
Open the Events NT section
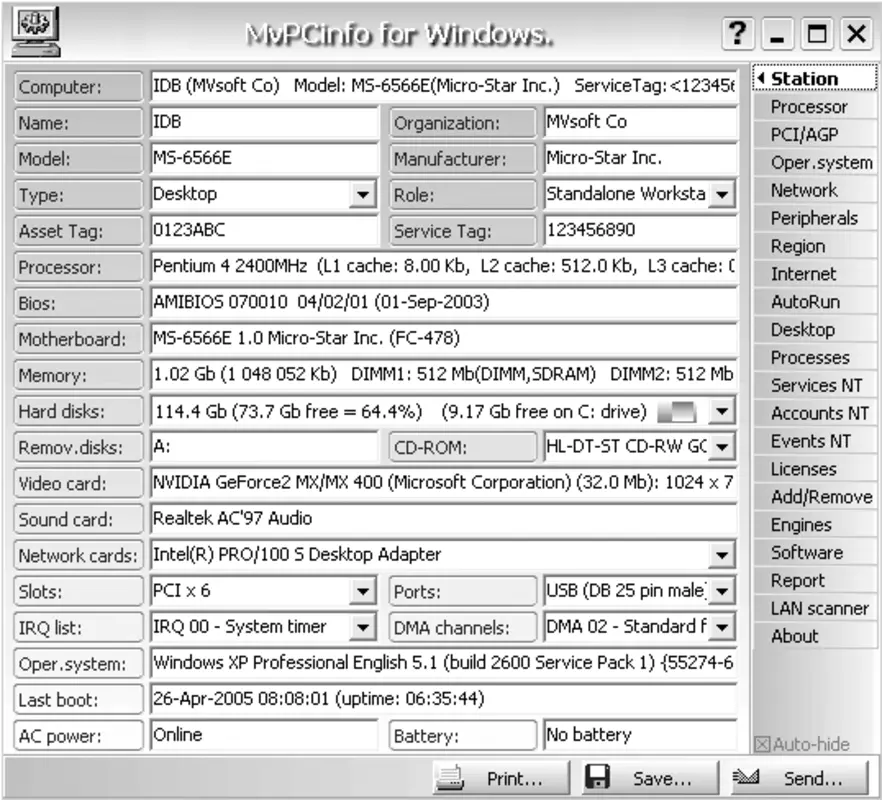[815, 441]
